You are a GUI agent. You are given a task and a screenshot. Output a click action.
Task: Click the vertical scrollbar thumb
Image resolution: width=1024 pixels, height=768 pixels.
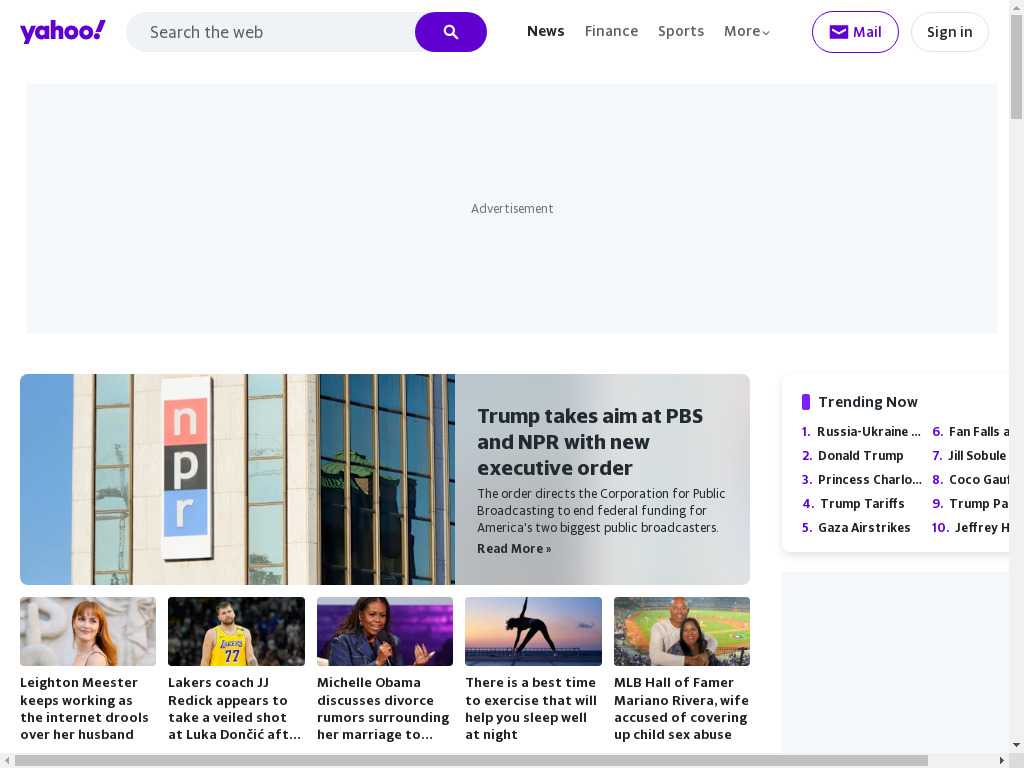coord(1016,67)
